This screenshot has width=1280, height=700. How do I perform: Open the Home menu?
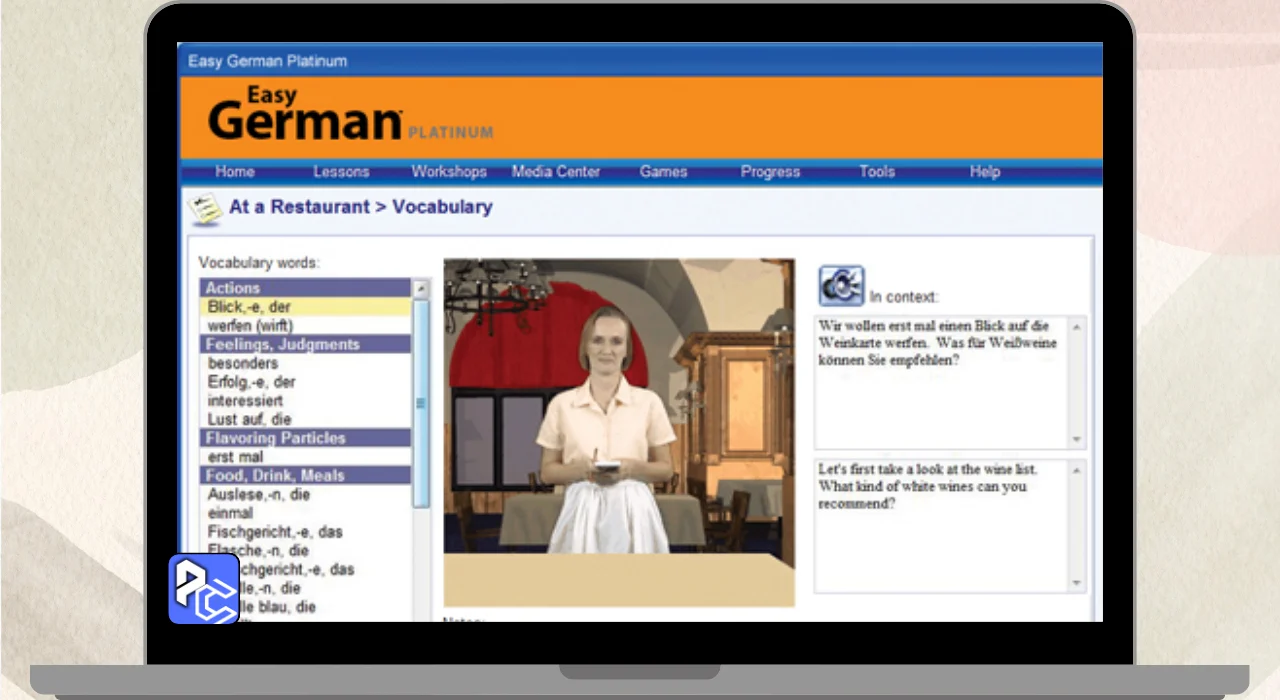click(x=235, y=172)
